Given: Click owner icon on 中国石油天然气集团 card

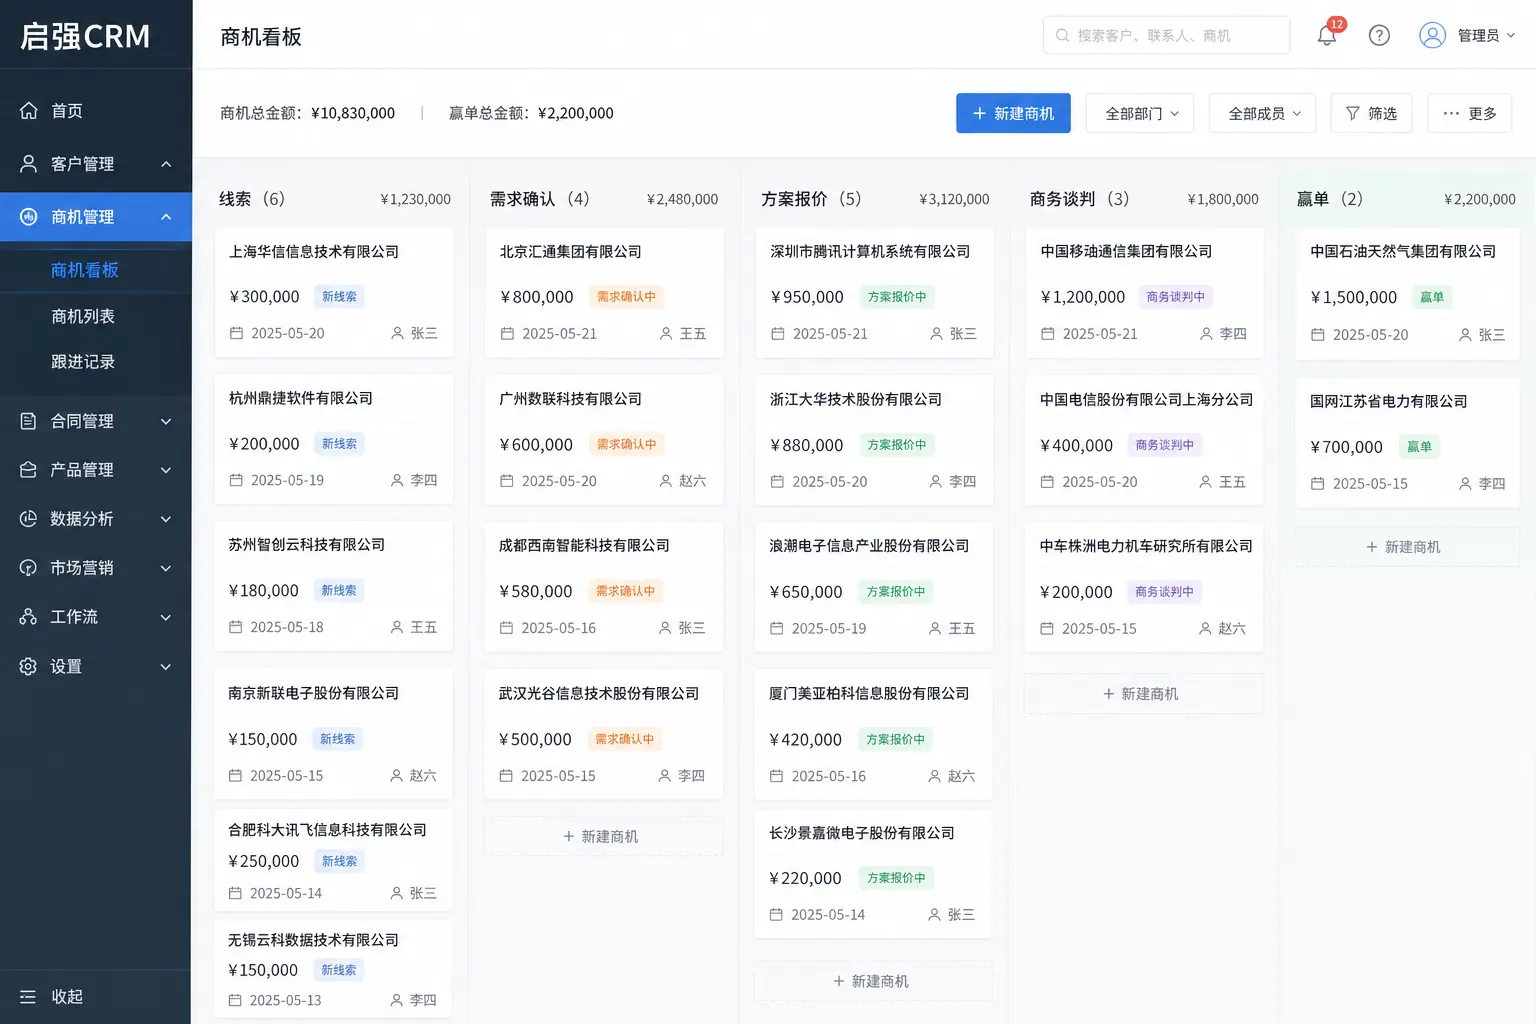Looking at the screenshot, I should coord(1465,335).
